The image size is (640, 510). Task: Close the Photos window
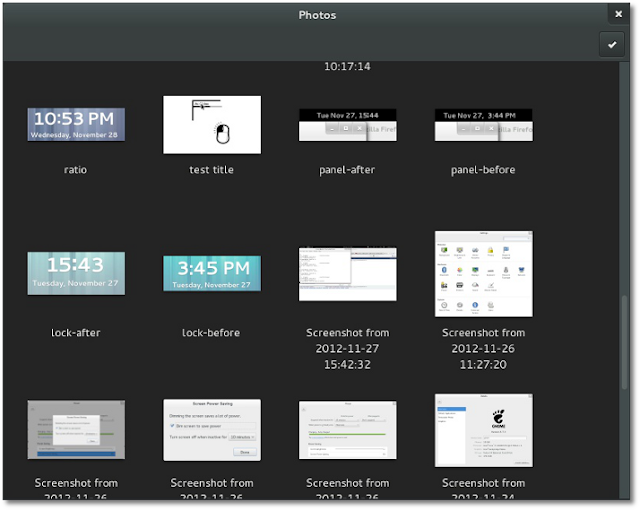(x=618, y=14)
